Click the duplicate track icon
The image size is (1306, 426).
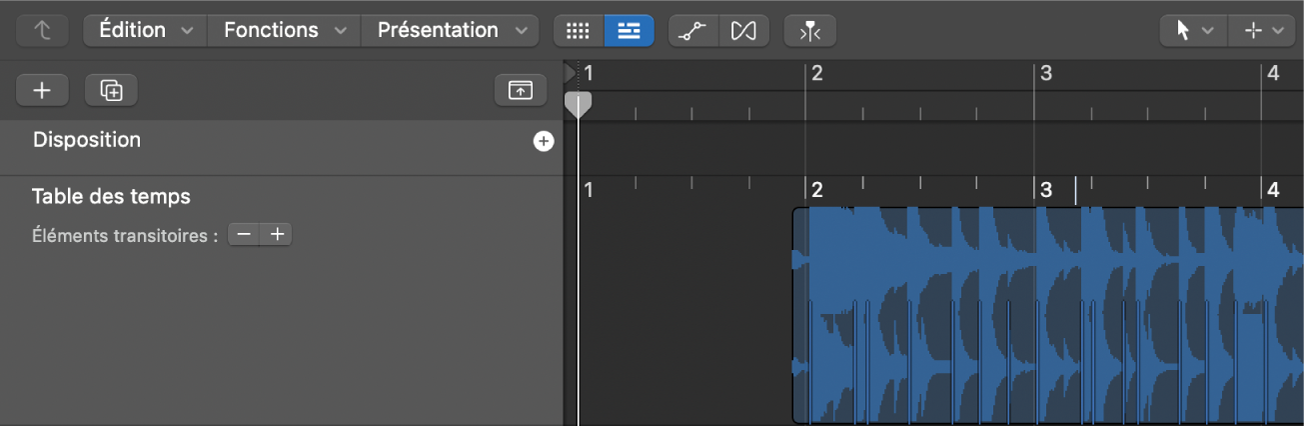coord(111,91)
